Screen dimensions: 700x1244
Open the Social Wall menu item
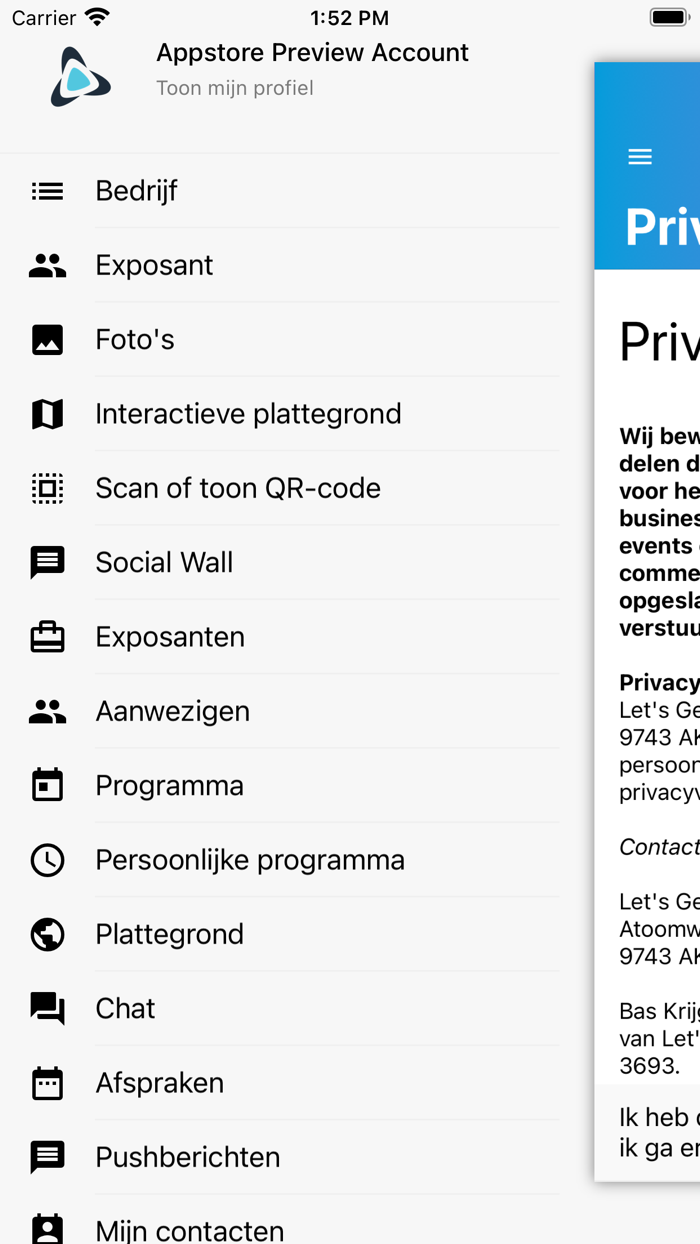click(164, 563)
